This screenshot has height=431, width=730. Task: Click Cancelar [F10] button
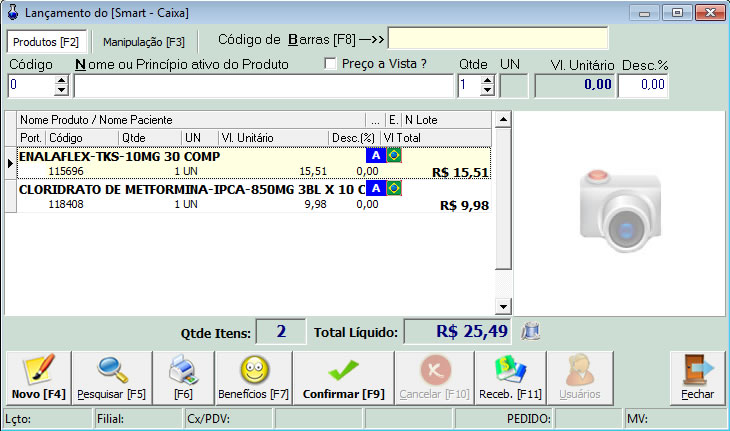434,378
